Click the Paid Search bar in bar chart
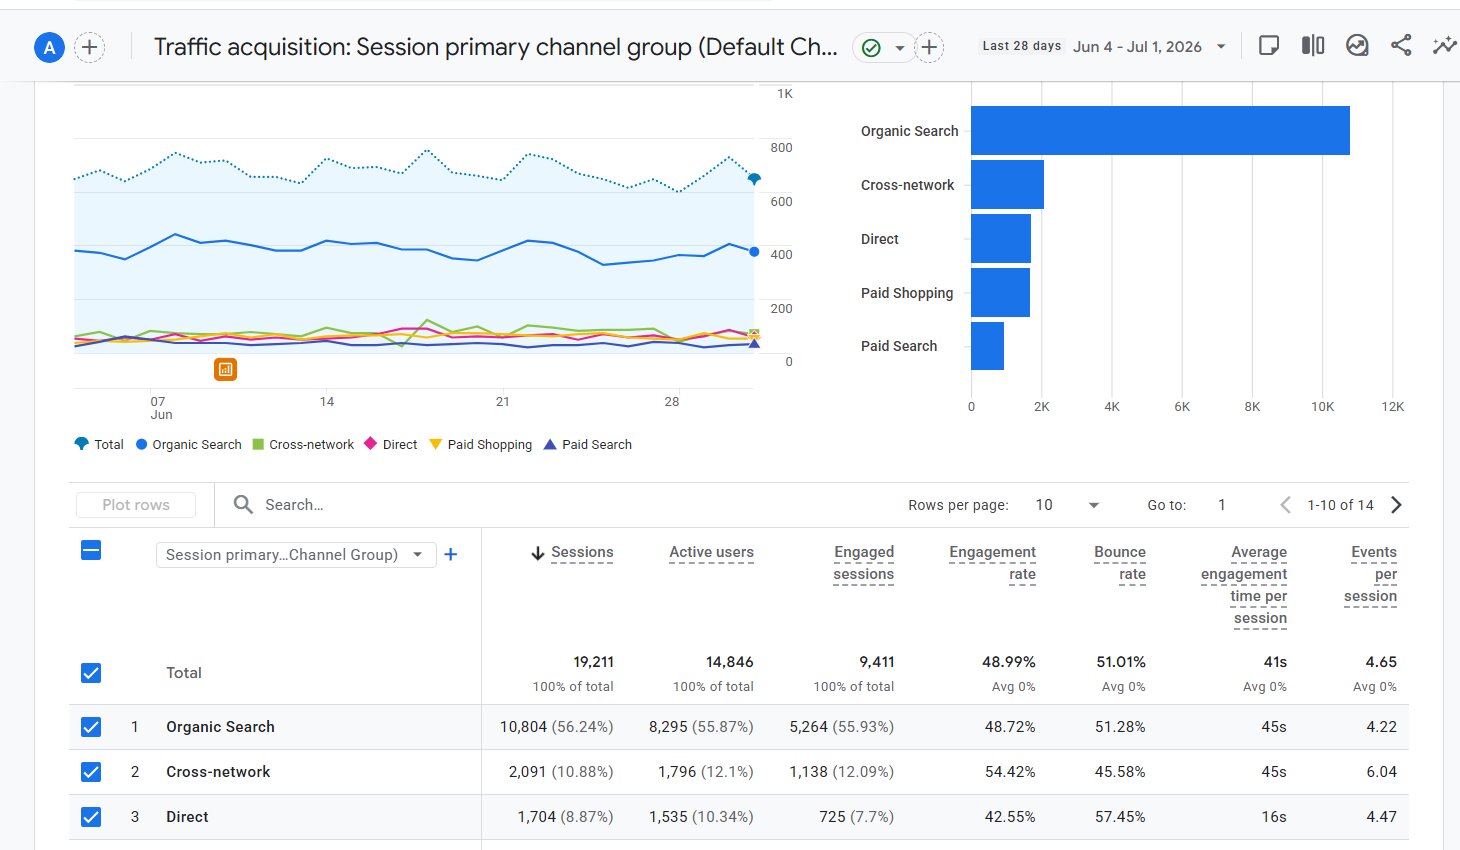This screenshot has width=1460, height=850. point(987,346)
